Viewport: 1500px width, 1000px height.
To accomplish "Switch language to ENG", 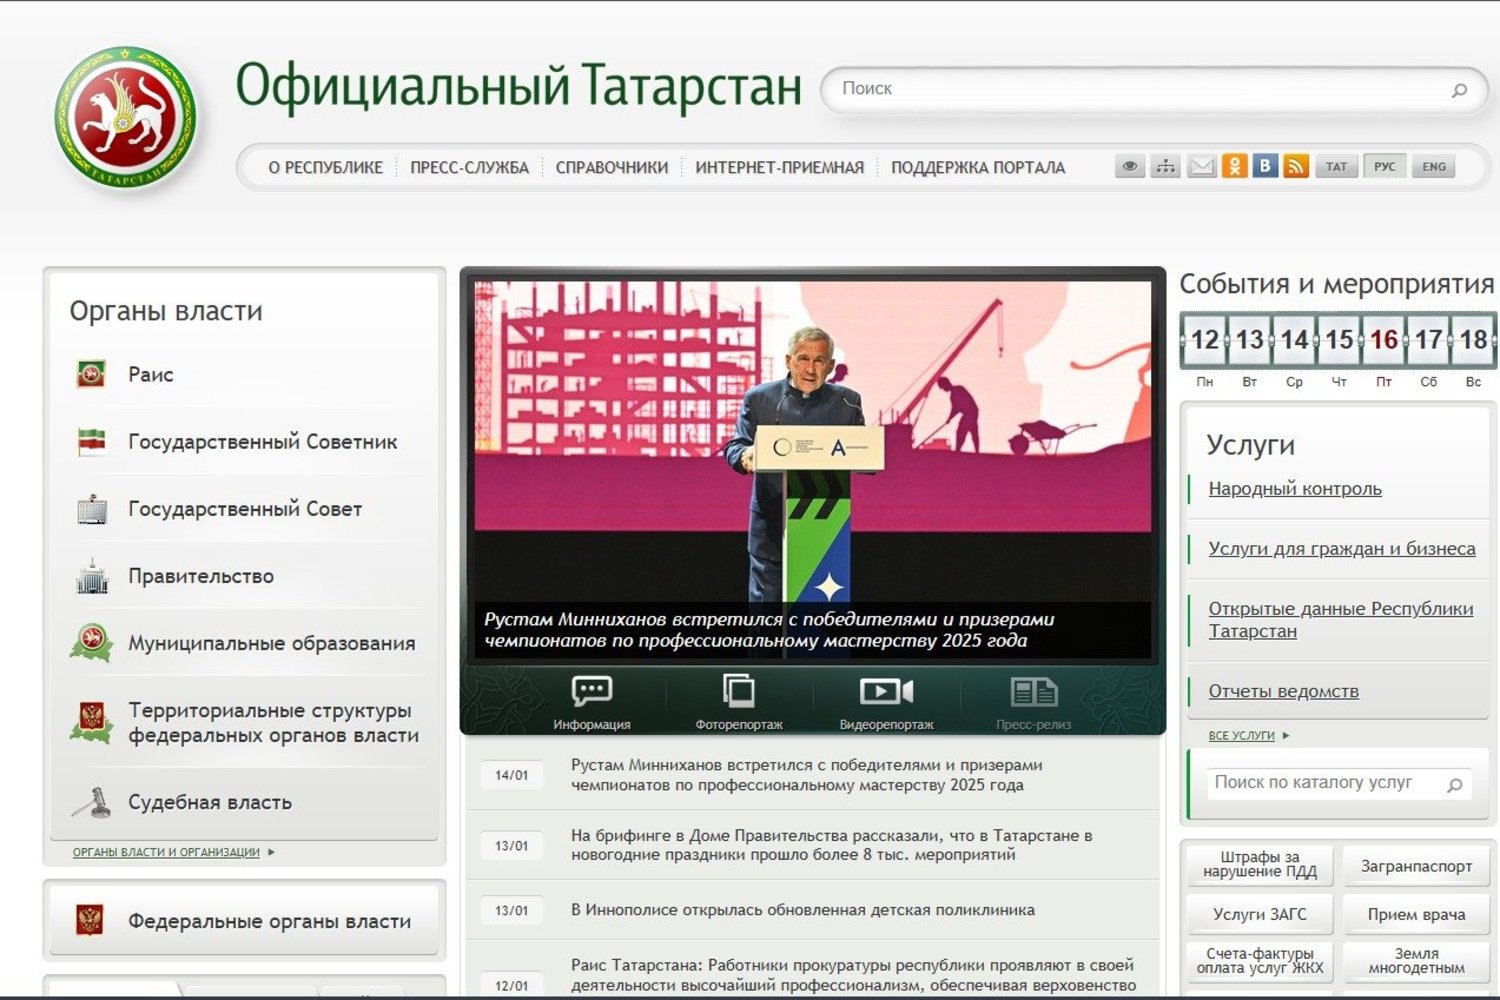I will [x=1433, y=166].
